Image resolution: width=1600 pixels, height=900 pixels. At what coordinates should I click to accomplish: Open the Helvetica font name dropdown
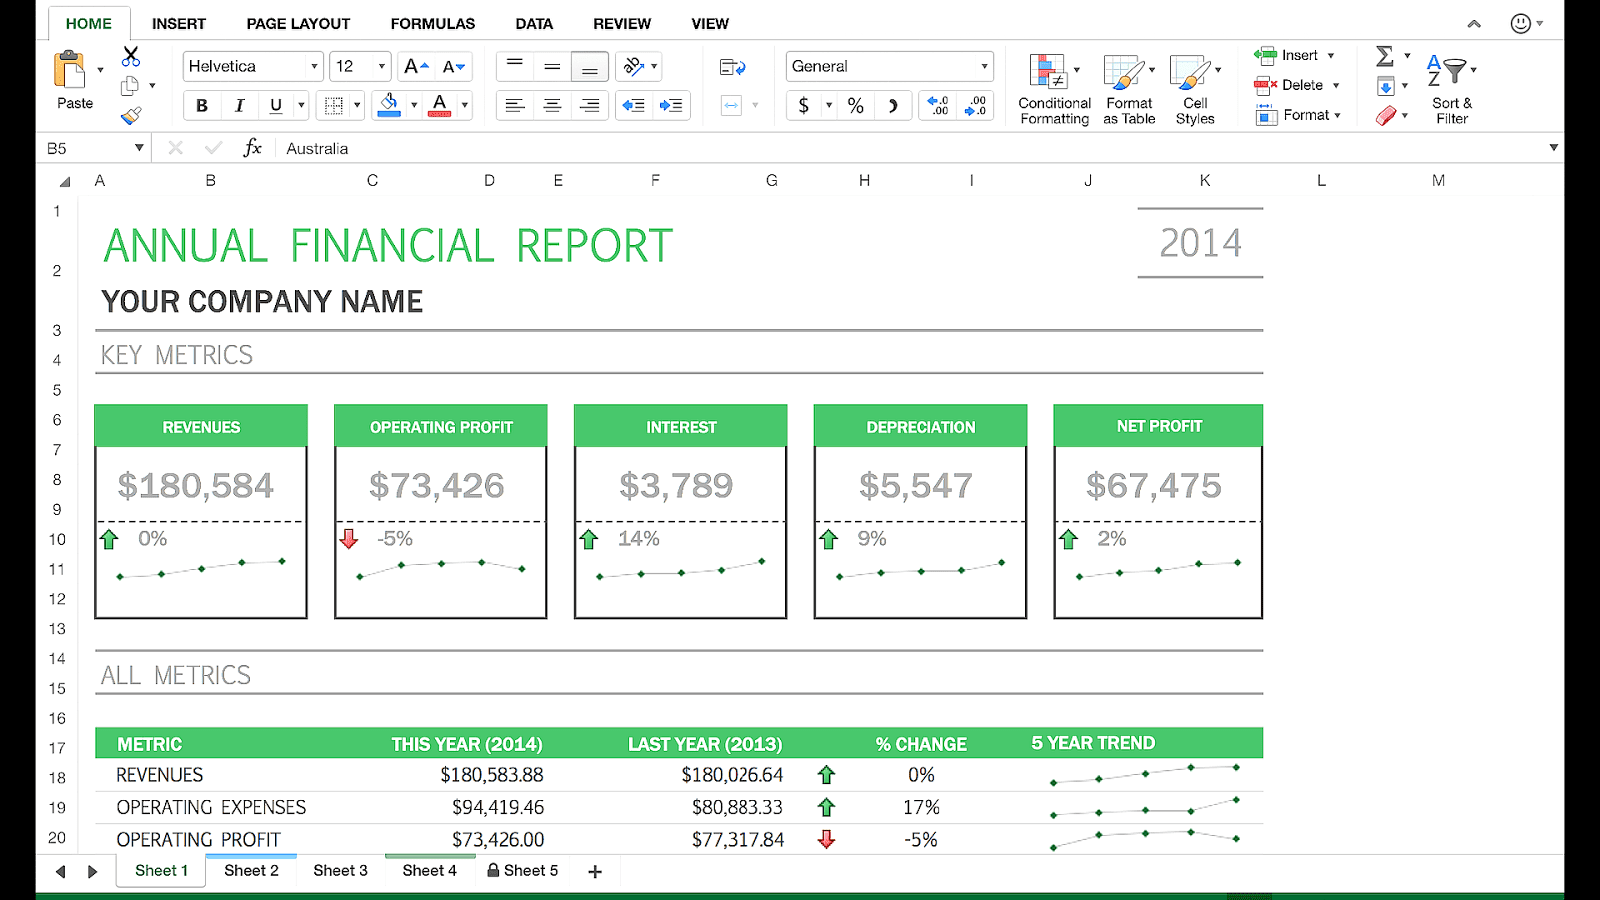tap(314, 66)
